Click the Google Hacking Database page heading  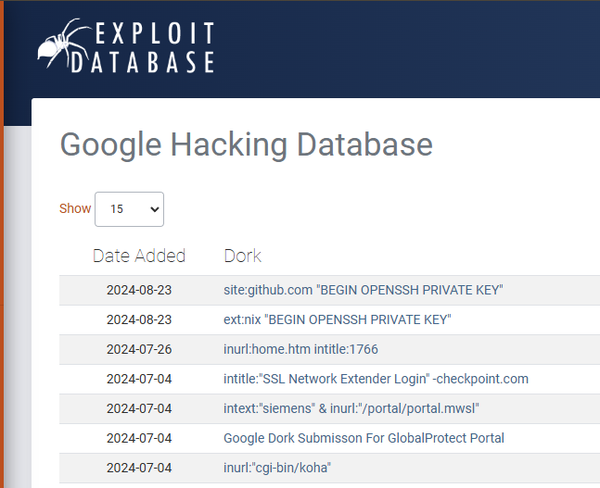(246, 144)
